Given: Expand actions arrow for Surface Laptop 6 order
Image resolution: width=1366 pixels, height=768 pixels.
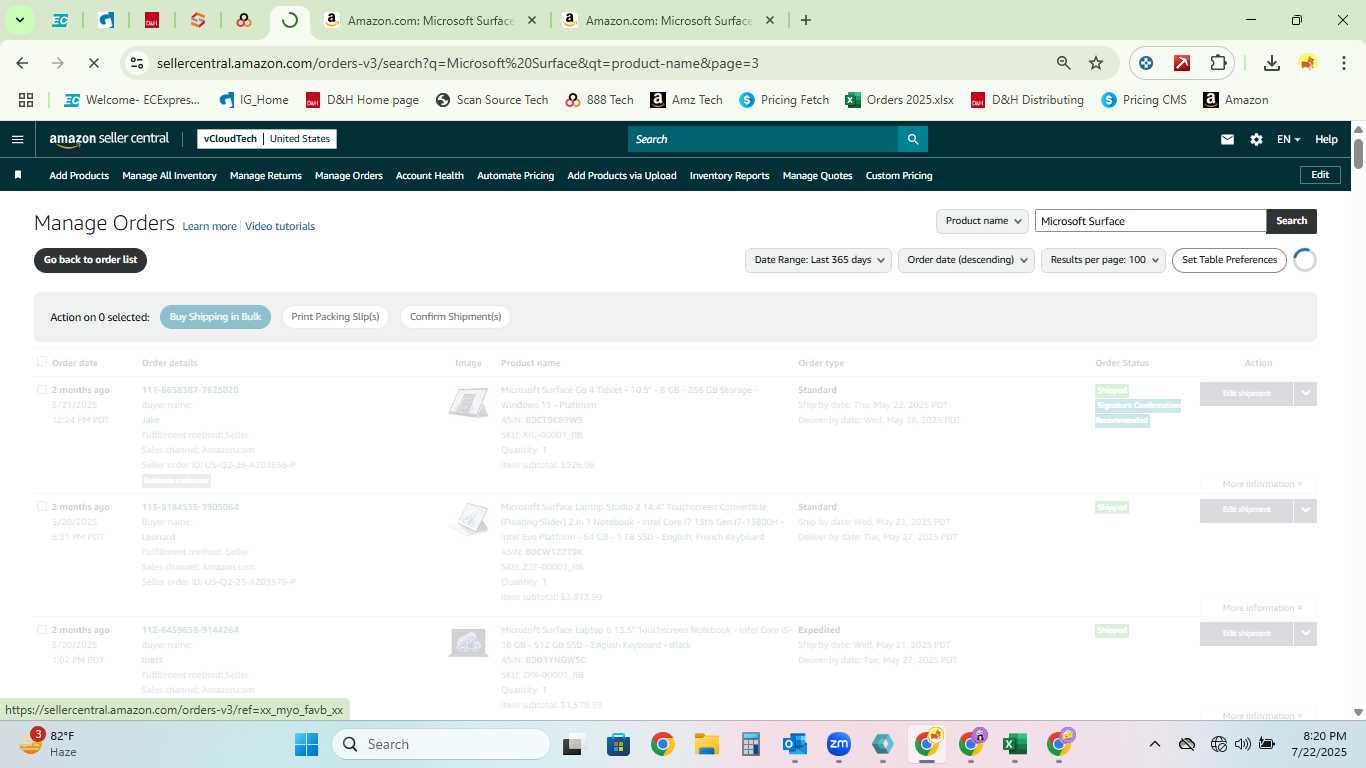Looking at the screenshot, I should tap(1305, 634).
